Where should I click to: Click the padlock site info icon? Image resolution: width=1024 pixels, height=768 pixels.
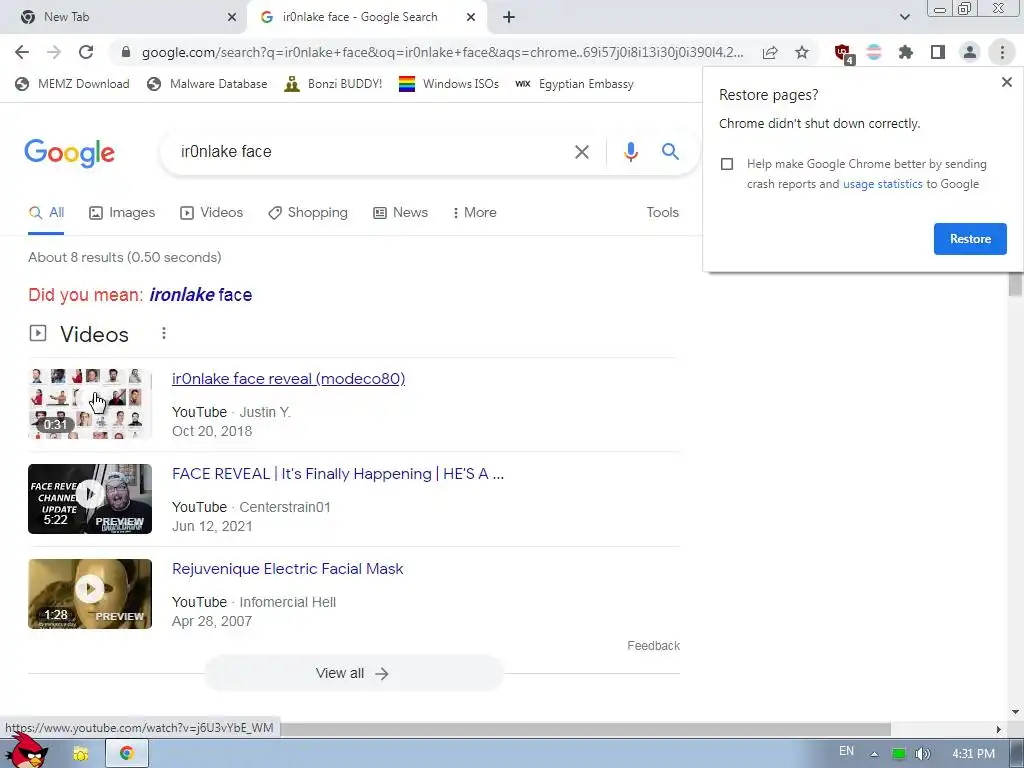coord(126,52)
